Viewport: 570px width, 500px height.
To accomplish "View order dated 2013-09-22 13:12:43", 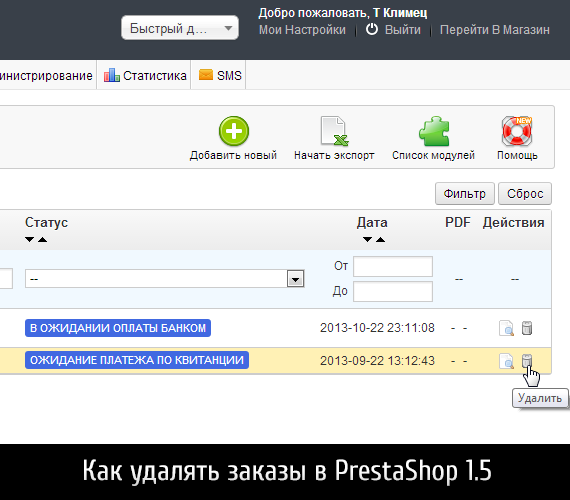I will [x=506, y=361].
